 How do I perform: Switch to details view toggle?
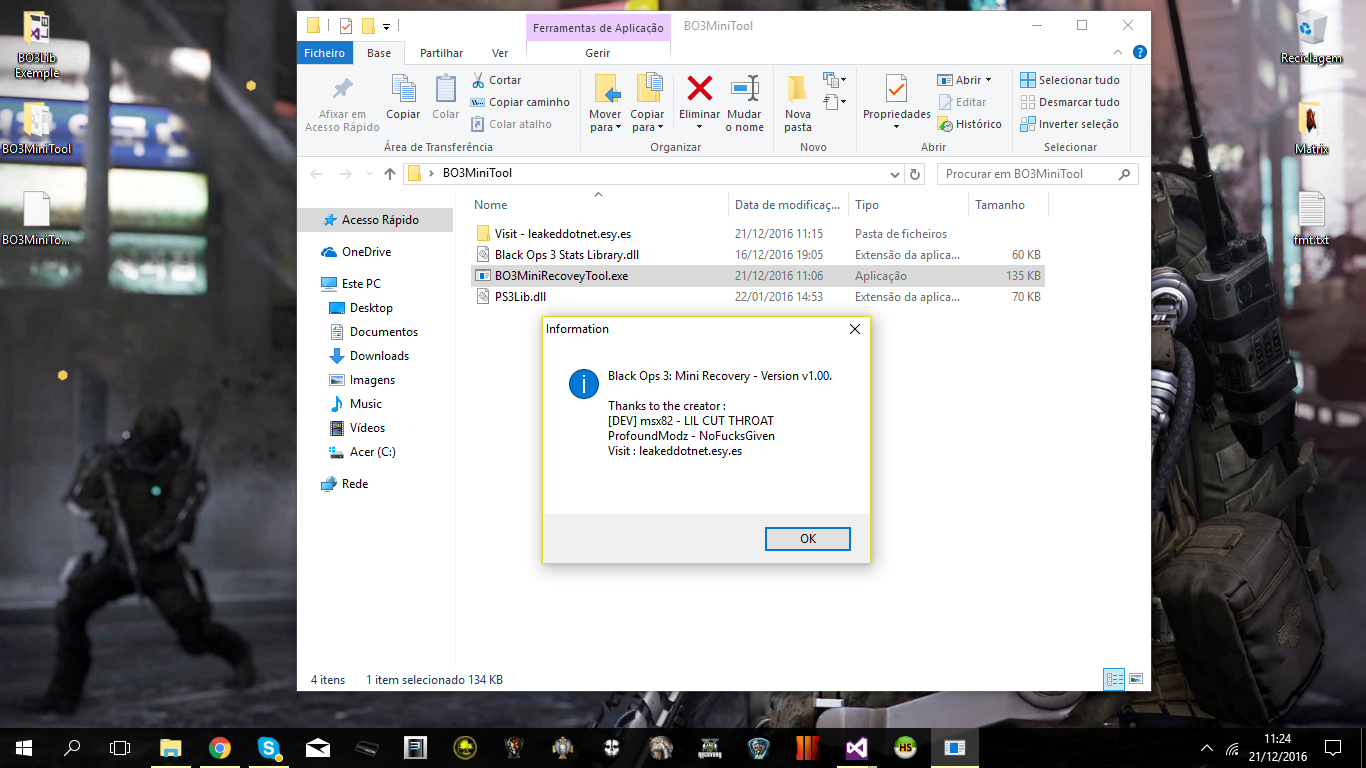(x=1114, y=679)
